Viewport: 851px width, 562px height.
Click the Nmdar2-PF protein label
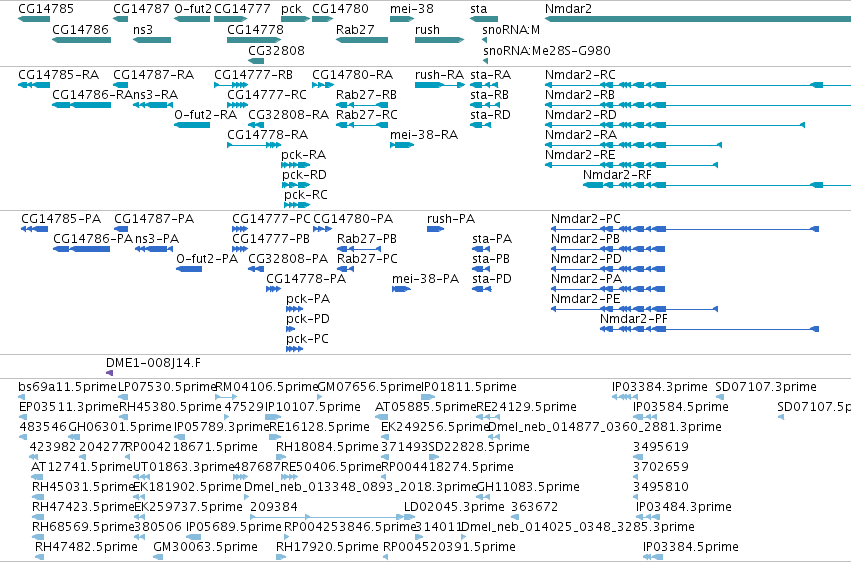pyautogui.click(x=633, y=320)
